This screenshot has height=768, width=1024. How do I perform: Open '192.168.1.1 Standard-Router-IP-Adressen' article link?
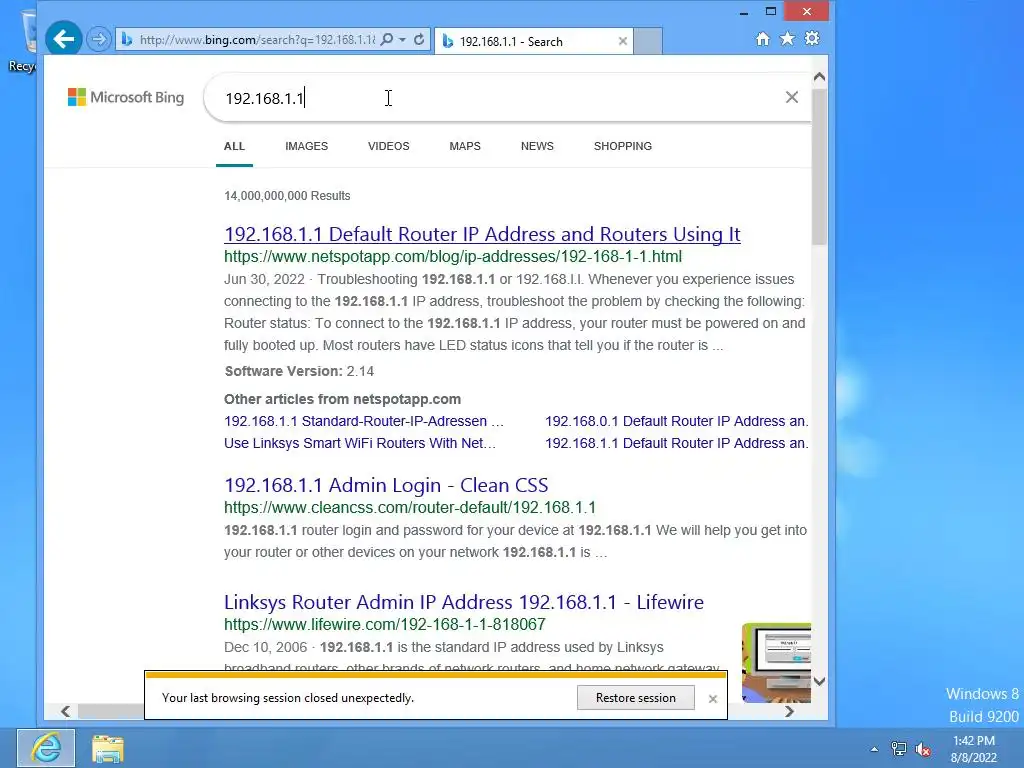[x=364, y=421]
